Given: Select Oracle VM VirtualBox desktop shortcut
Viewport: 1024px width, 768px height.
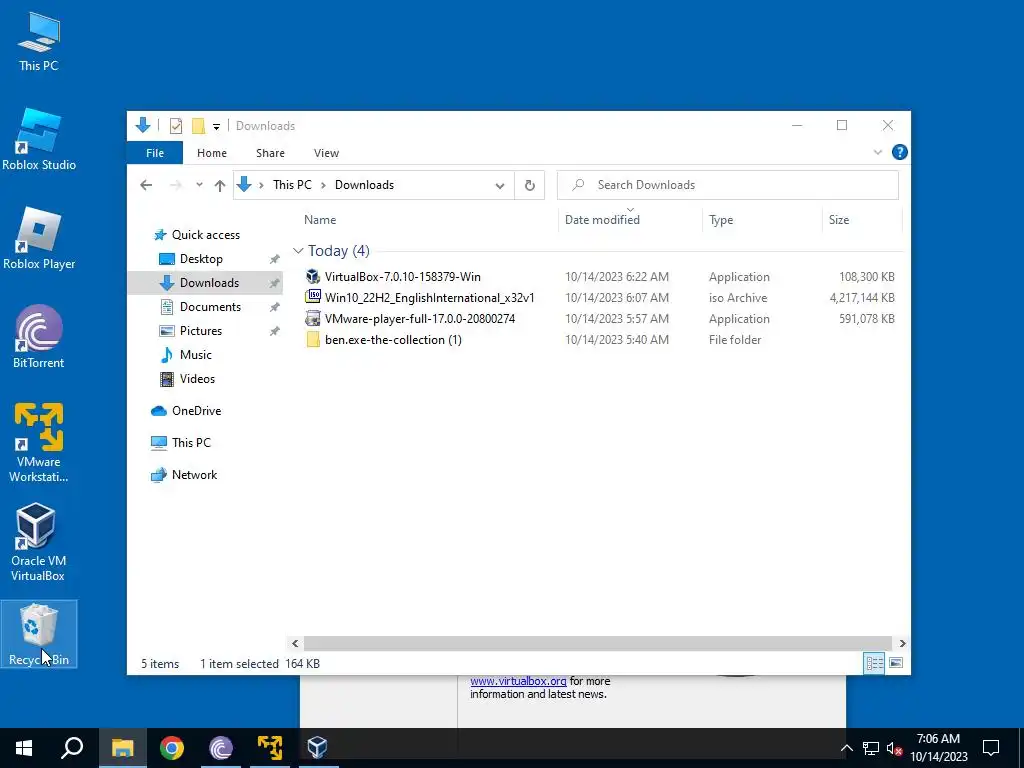Looking at the screenshot, I should click(38, 543).
